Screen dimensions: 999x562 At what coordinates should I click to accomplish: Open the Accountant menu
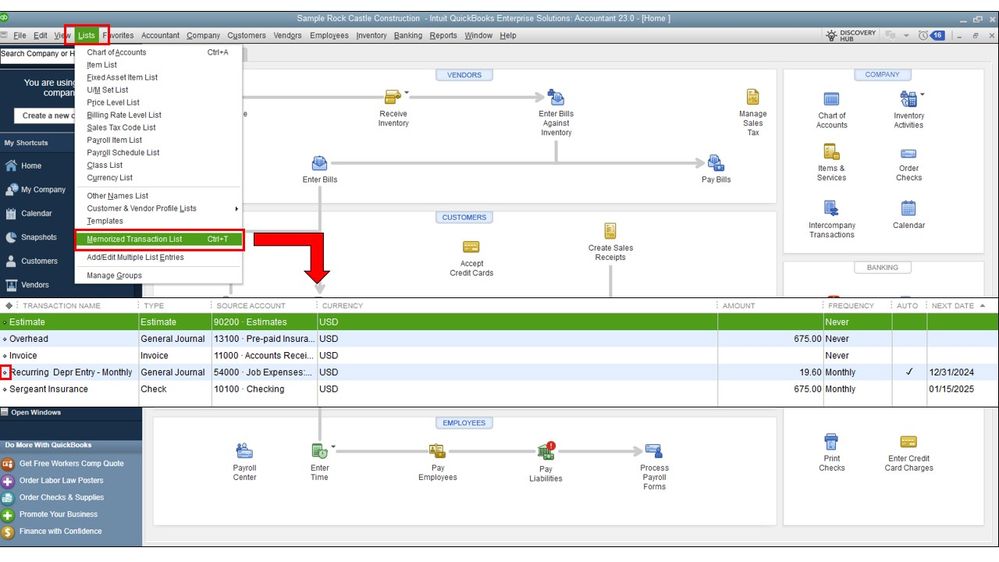[160, 36]
